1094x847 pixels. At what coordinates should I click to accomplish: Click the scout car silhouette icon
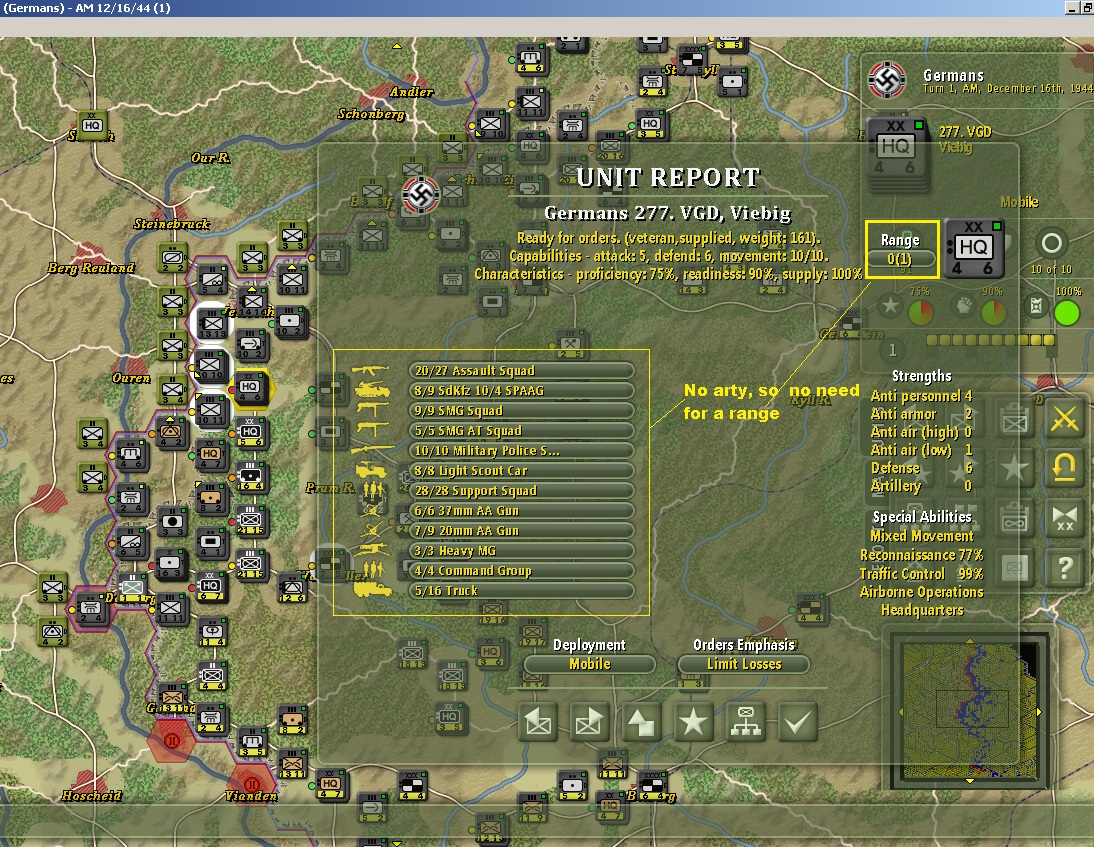click(x=372, y=470)
